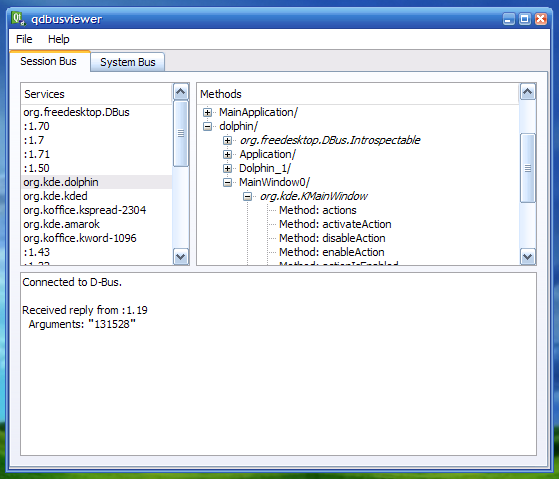Collapse the dolphin/ tree node
Image resolution: width=559 pixels, height=479 pixels.
pyautogui.click(x=207, y=126)
